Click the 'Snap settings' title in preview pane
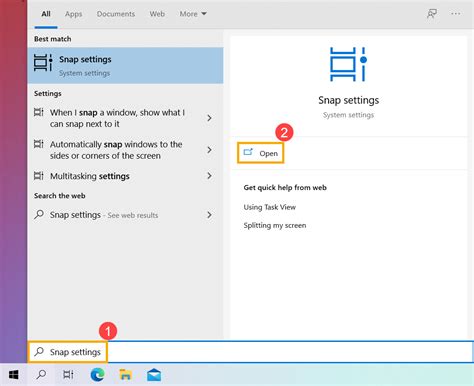This screenshot has width=474, height=386. coord(348,100)
